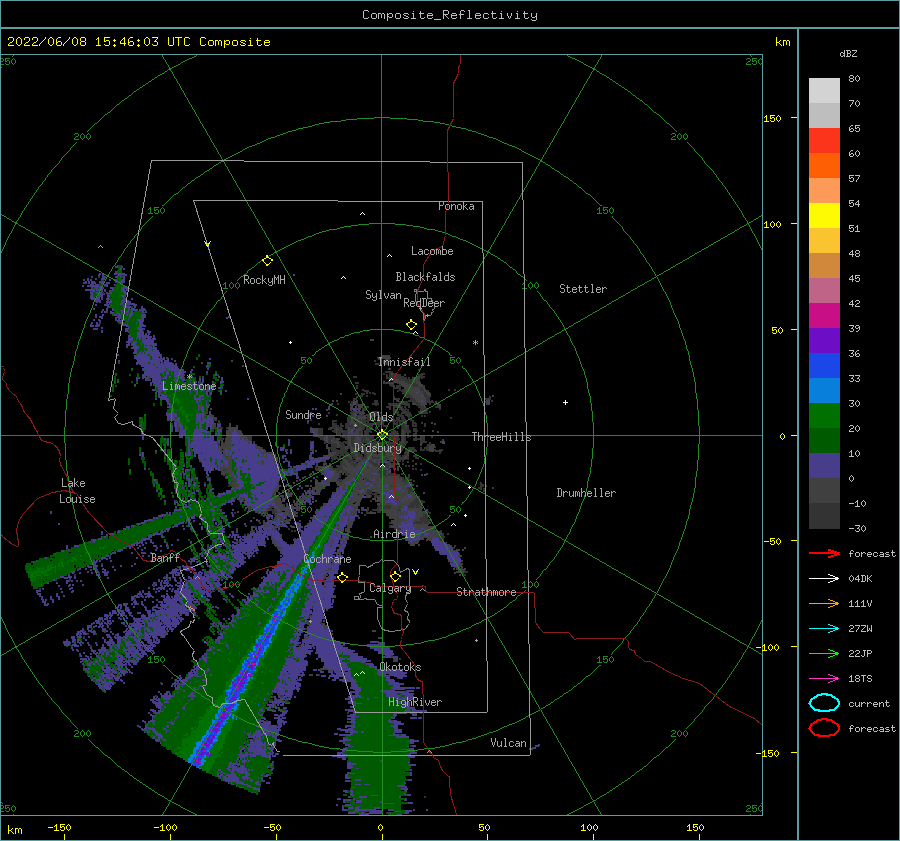
Task: Click the Sylvan label
Action: click(383, 295)
